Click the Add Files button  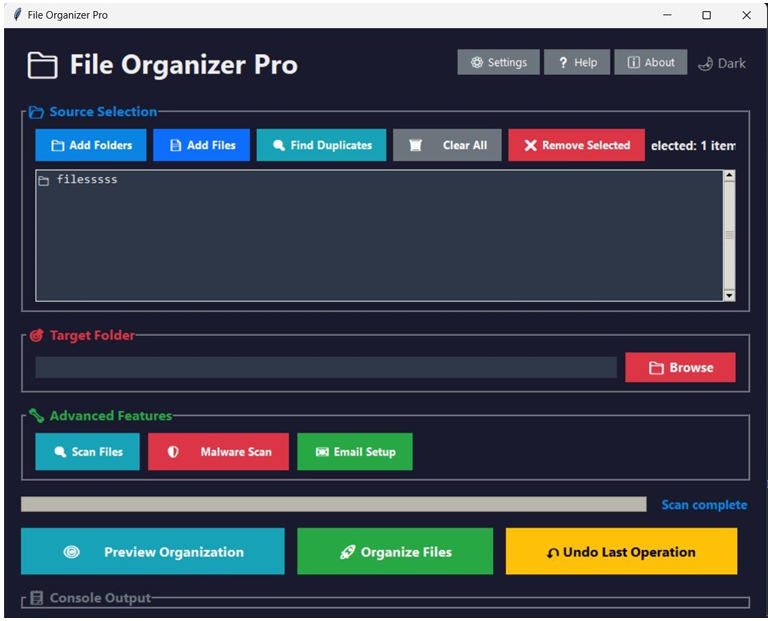click(x=201, y=145)
